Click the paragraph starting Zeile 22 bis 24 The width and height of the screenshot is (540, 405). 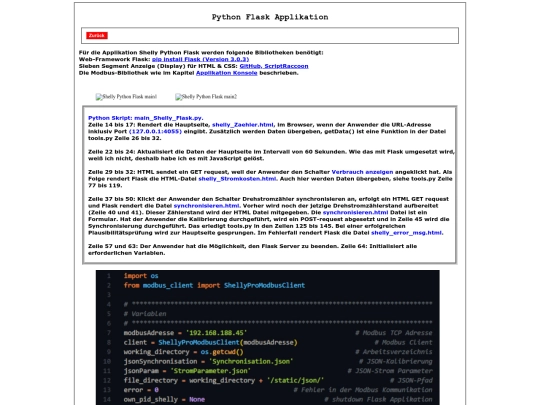pos(271,155)
